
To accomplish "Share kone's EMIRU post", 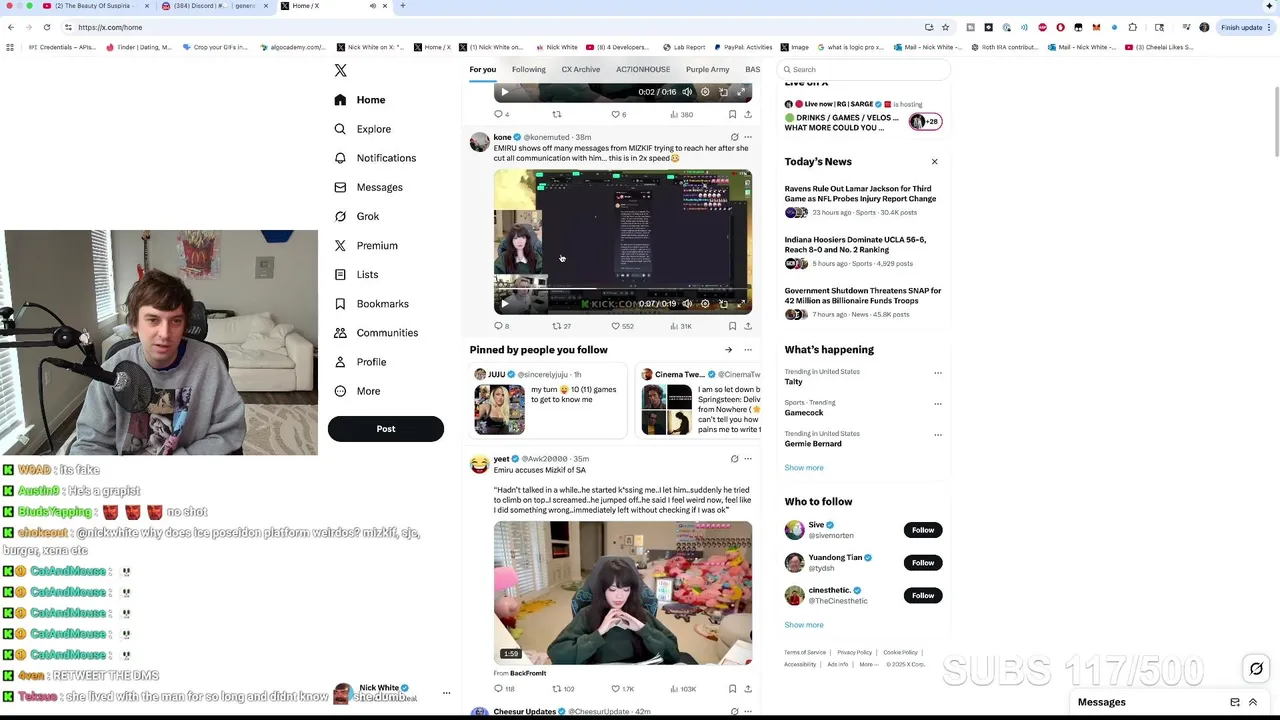I will point(747,326).
